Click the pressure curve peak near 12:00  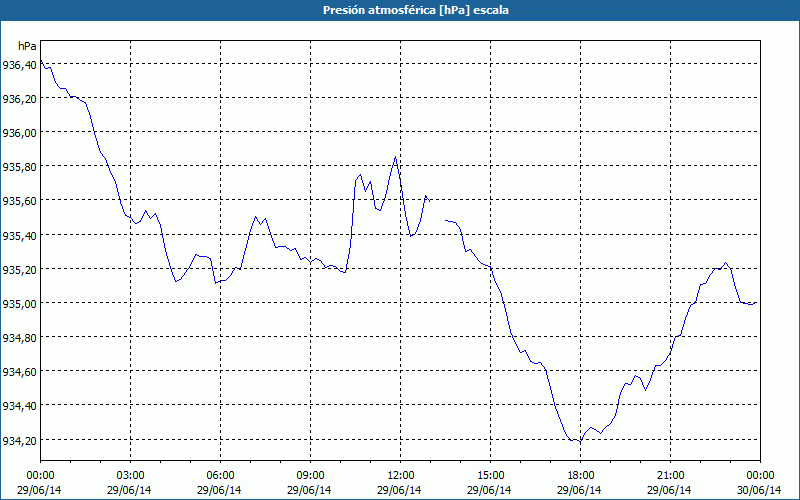click(x=395, y=157)
